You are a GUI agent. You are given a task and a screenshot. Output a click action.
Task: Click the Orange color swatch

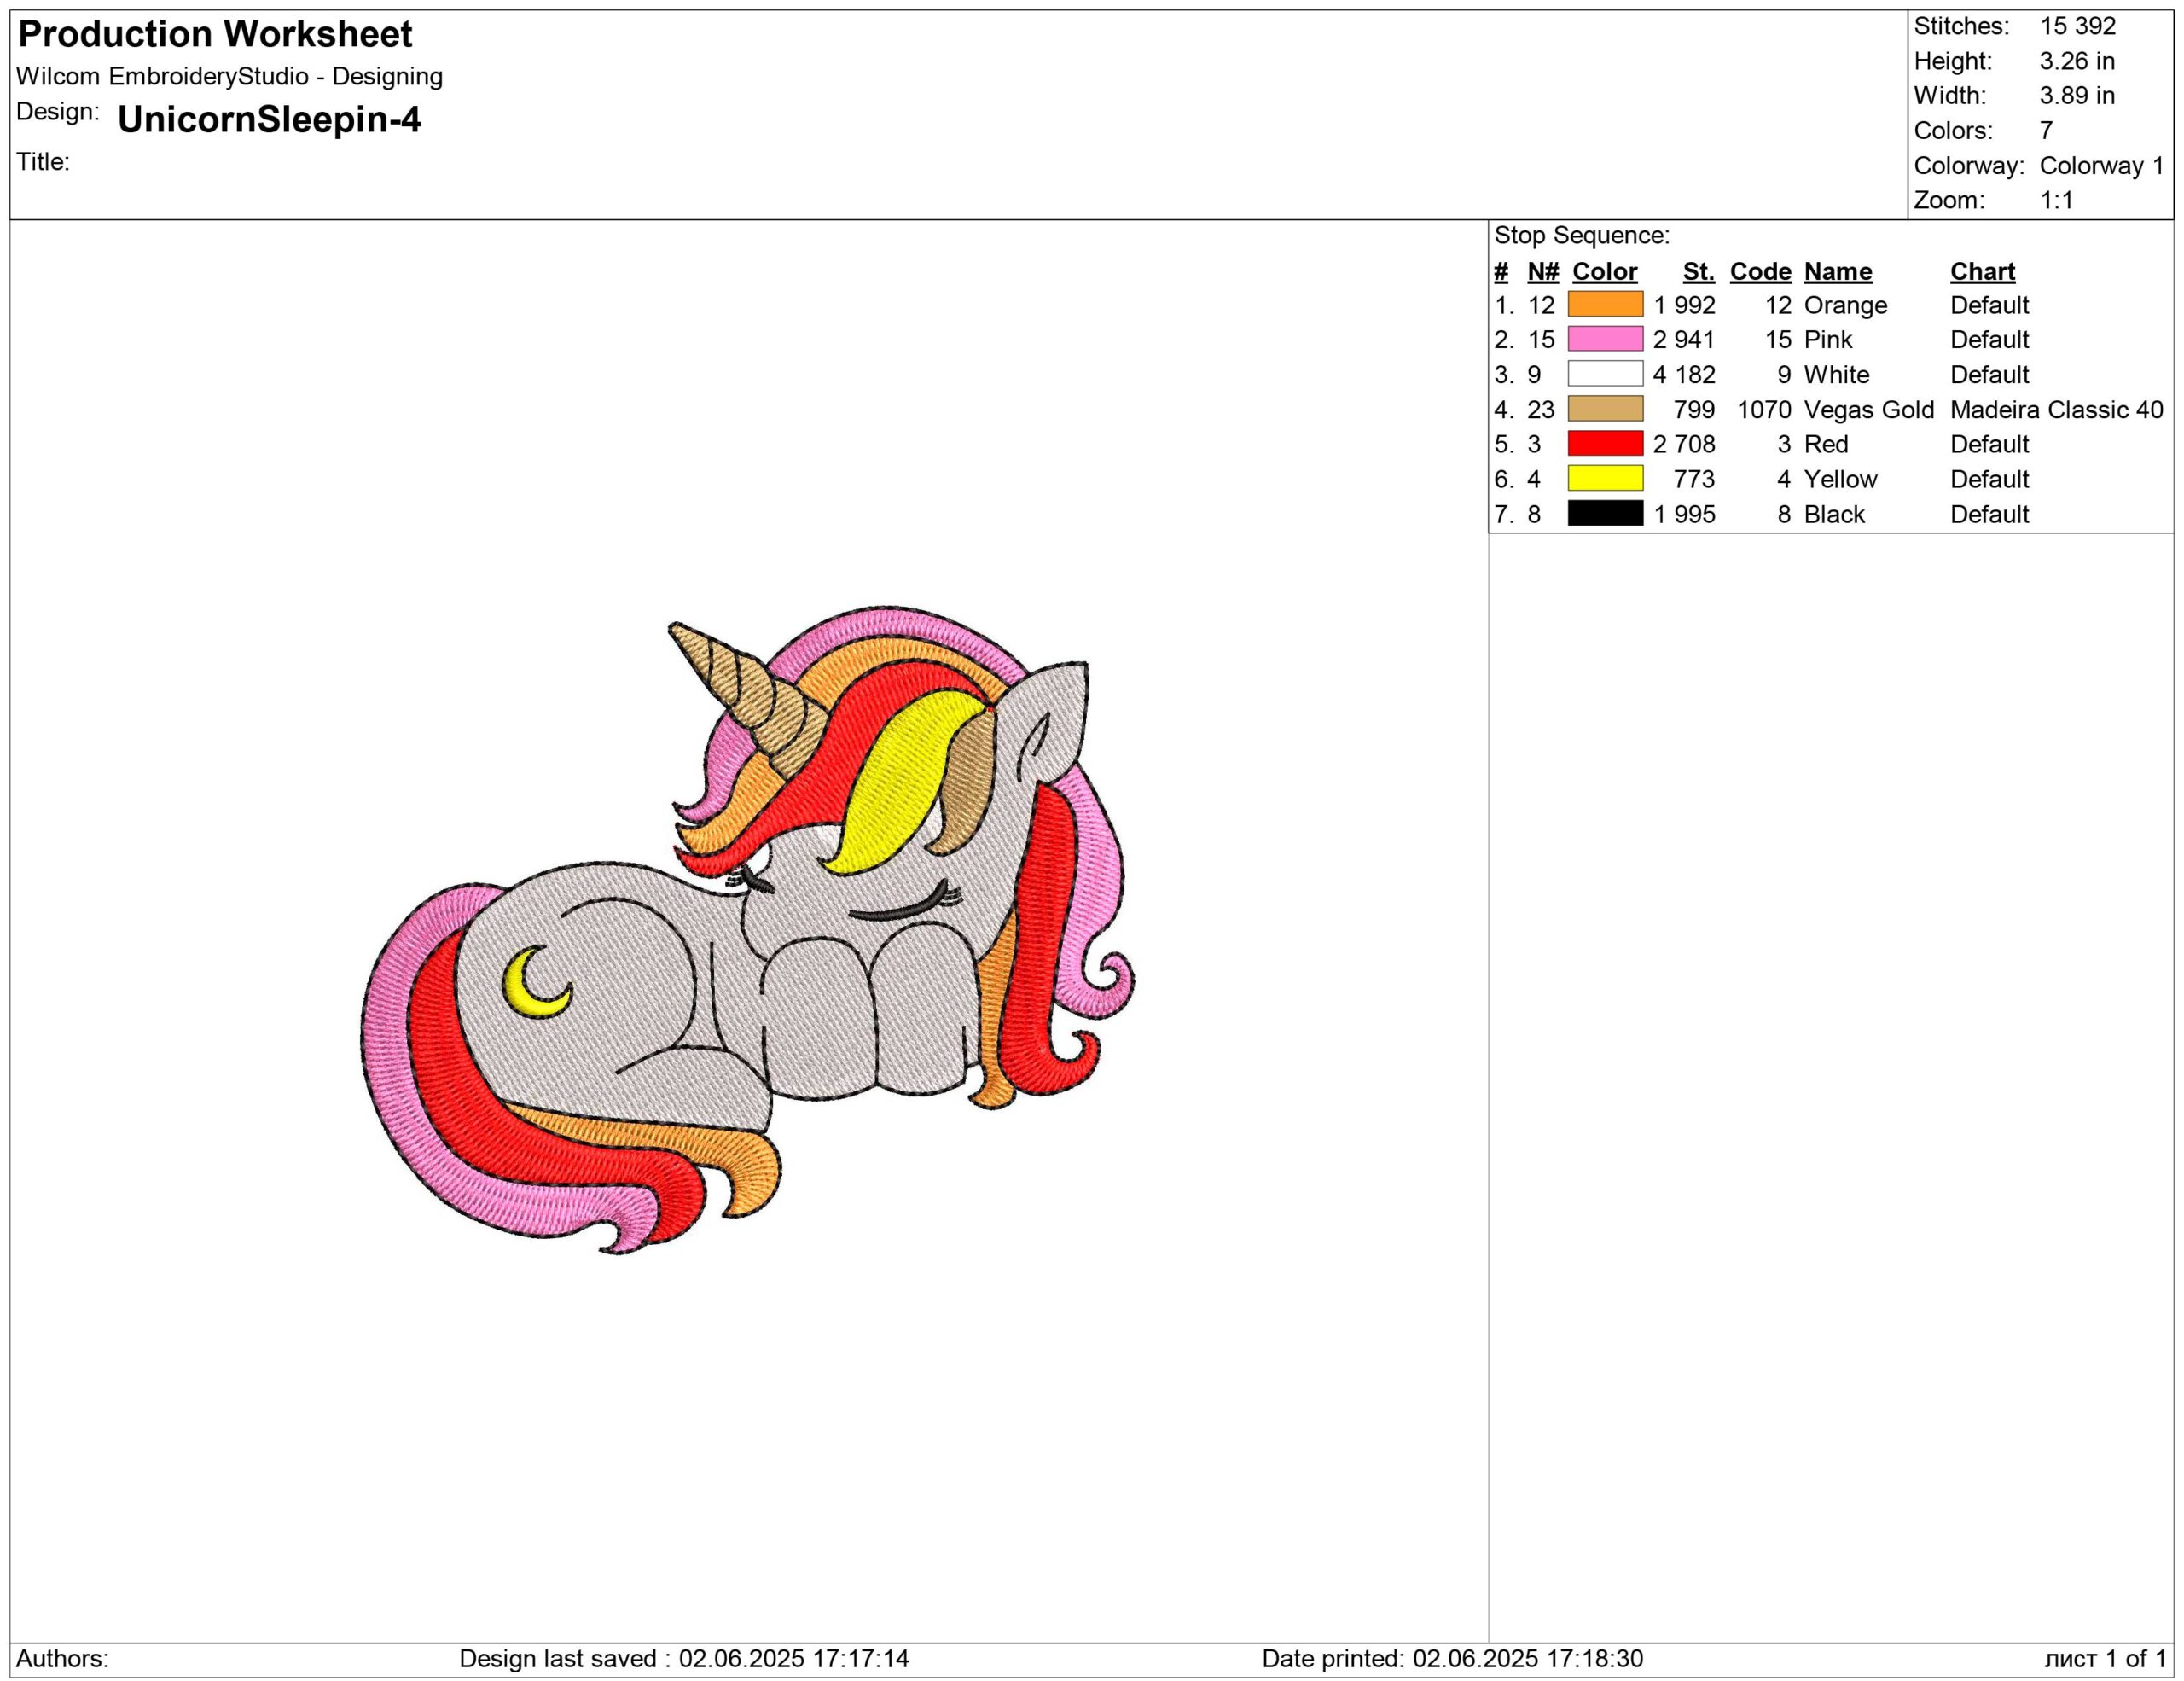pyautogui.click(x=1604, y=304)
